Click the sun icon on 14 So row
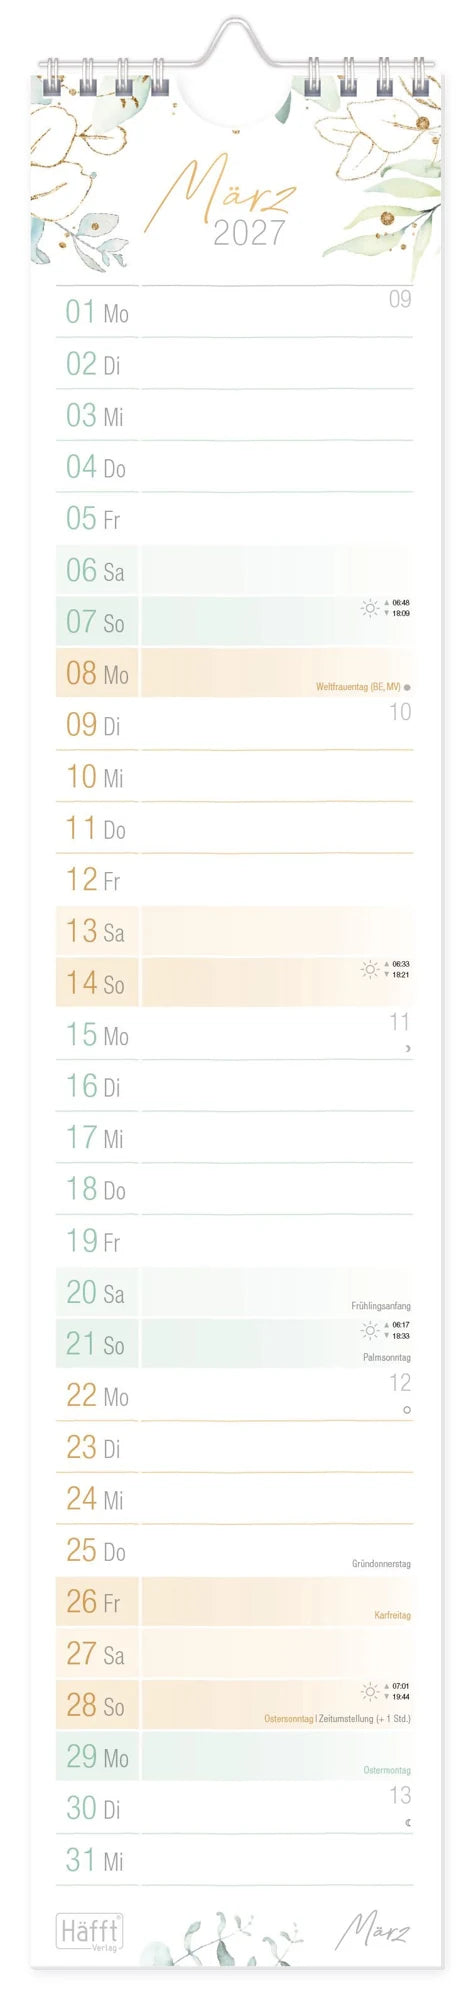The height and width of the screenshot is (2000, 476). pos(370,969)
